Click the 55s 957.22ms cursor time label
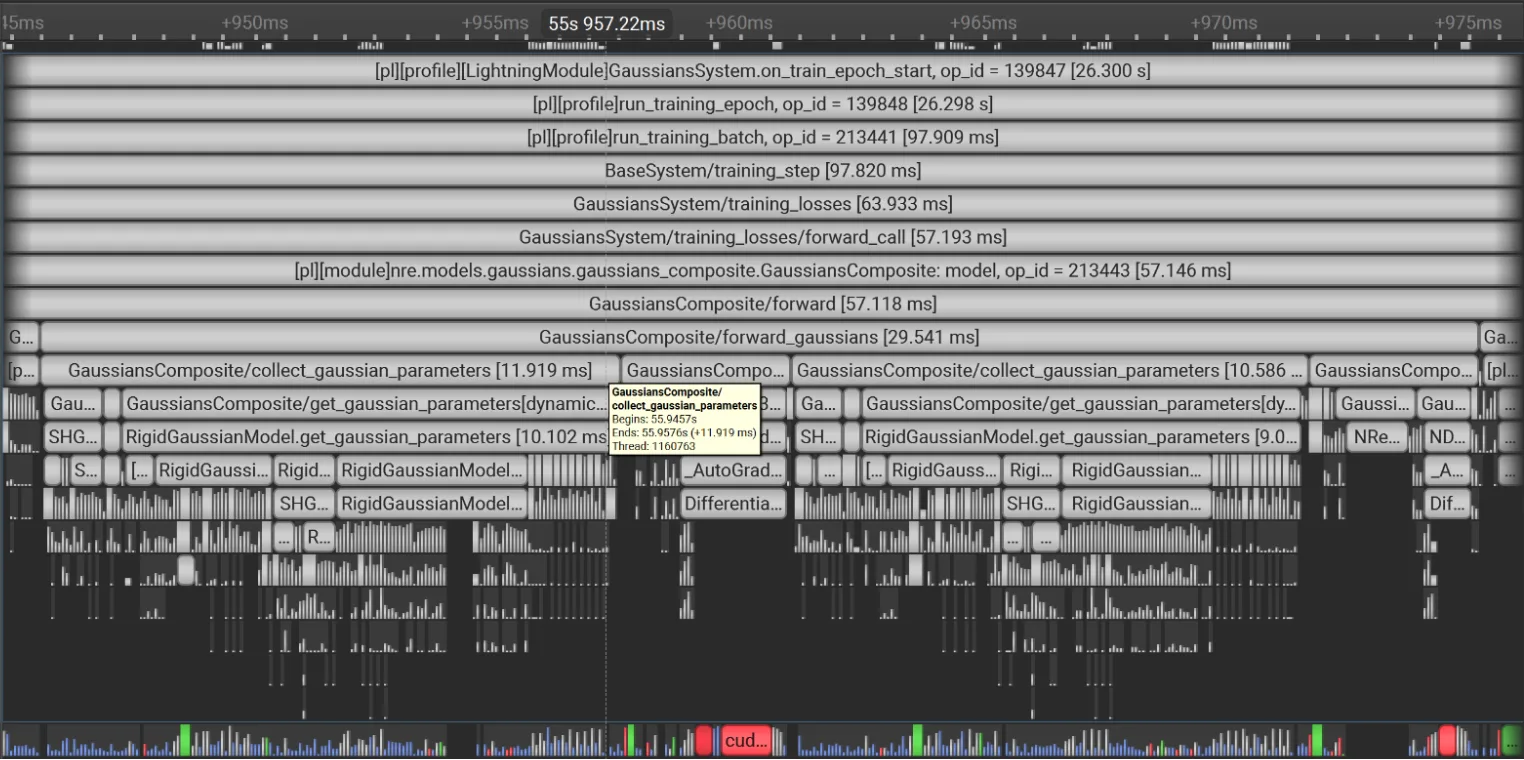Image resolution: width=1524 pixels, height=760 pixels. coord(607,23)
